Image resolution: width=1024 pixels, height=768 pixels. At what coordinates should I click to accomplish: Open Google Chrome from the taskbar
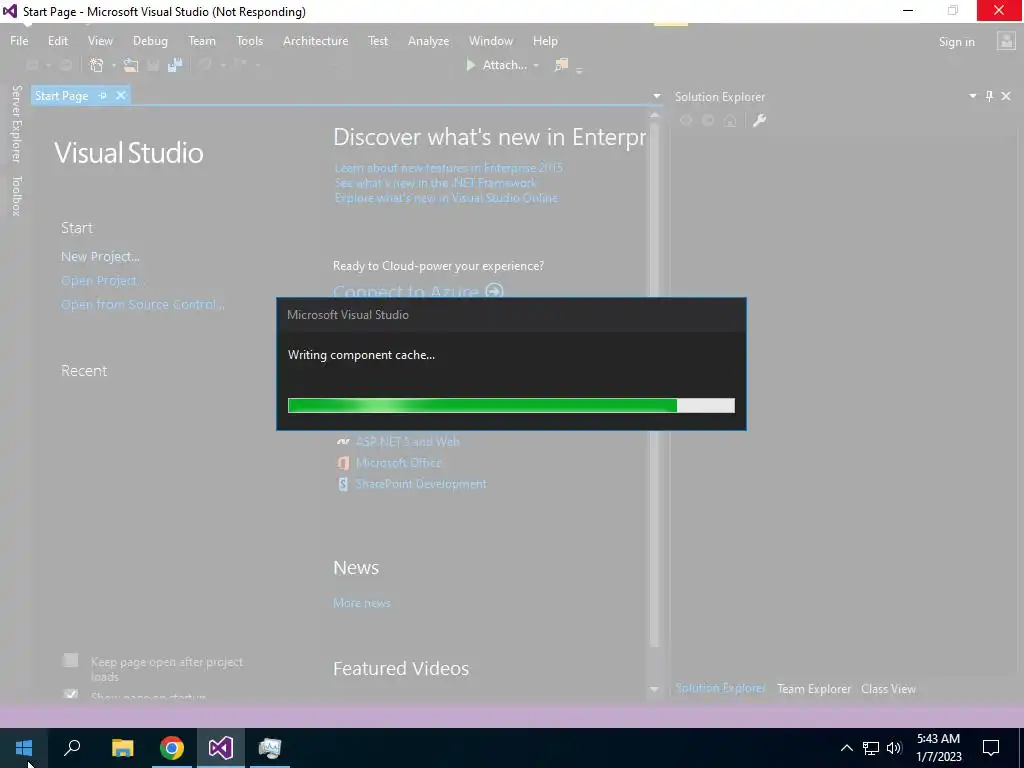tap(172, 748)
